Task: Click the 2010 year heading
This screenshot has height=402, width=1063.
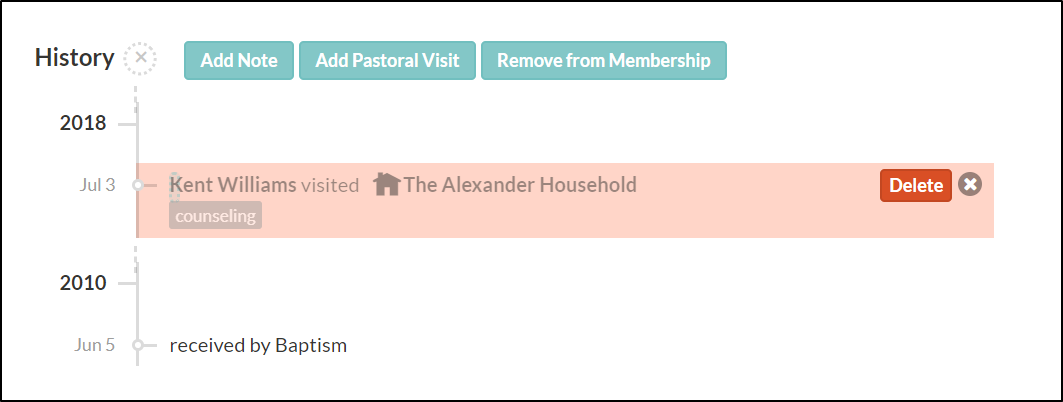Action: (83, 283)
